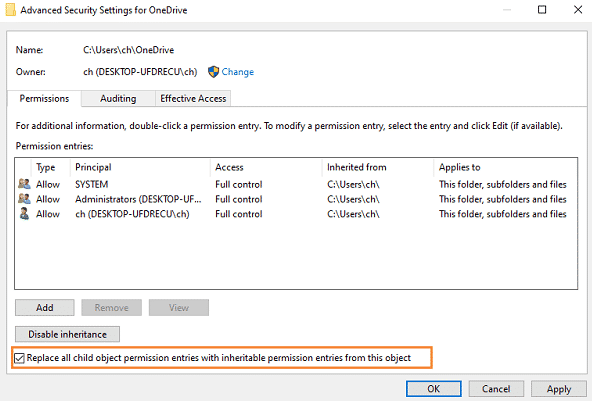The width and height of the screenshot is (592, 401).
Task: Click Applies to text in the Administrators row
Action: coord(503,199)
